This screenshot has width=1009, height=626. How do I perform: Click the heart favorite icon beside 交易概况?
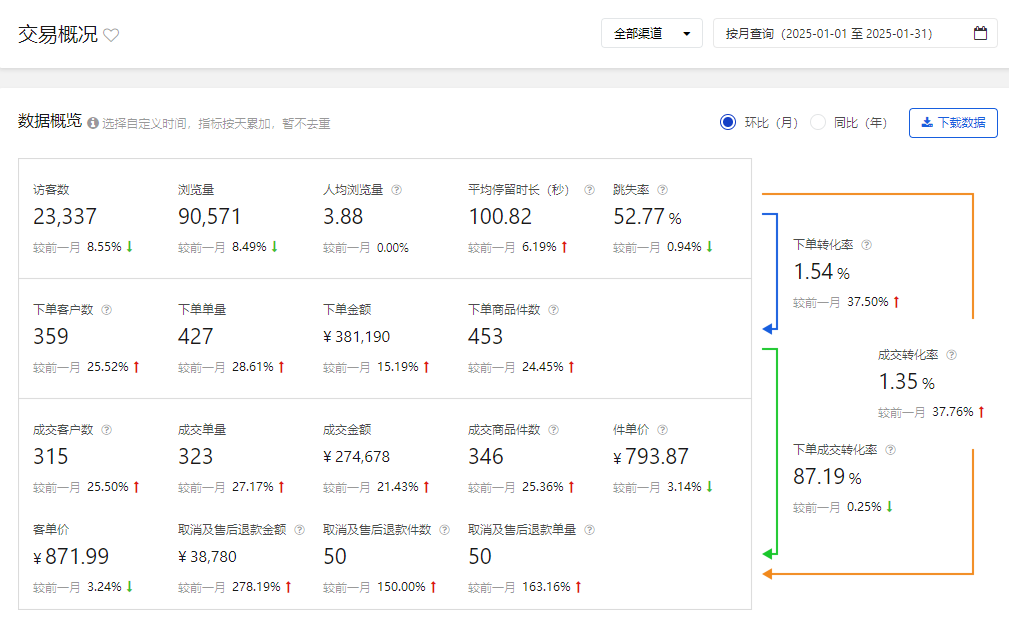tap(111, 35)
